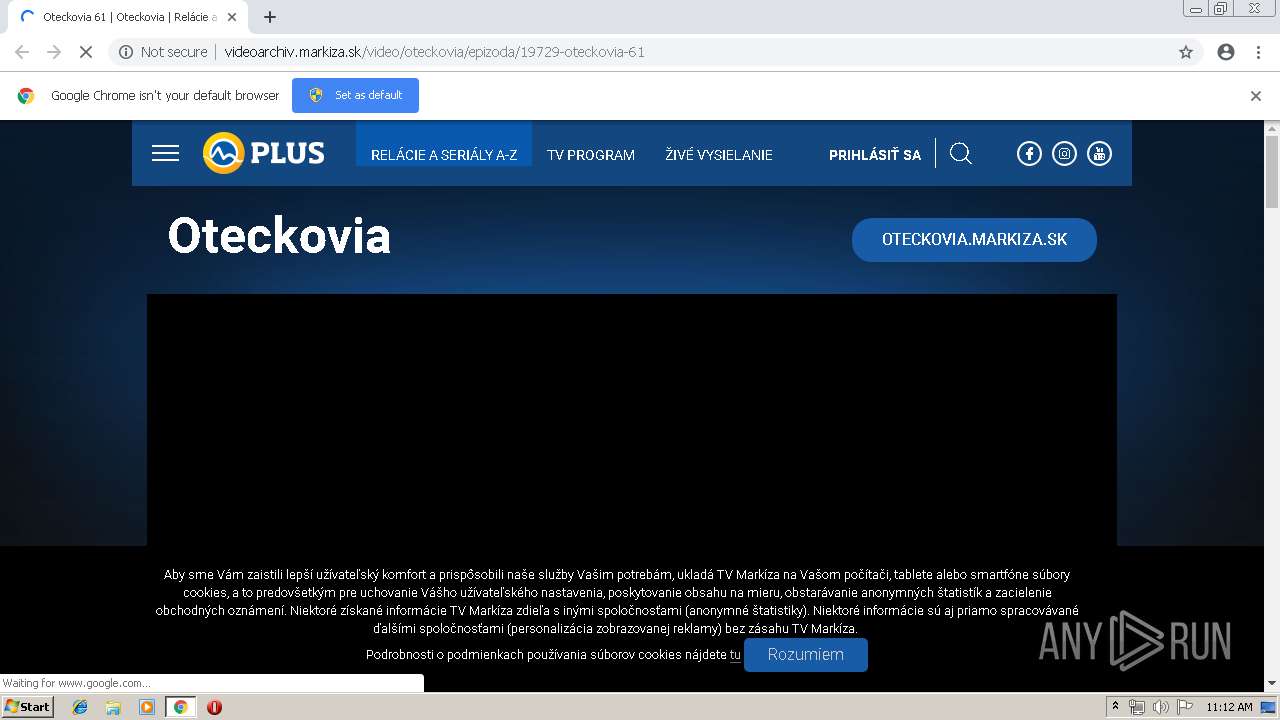
Task: Stop loading the page
Action: coord(85,52)
